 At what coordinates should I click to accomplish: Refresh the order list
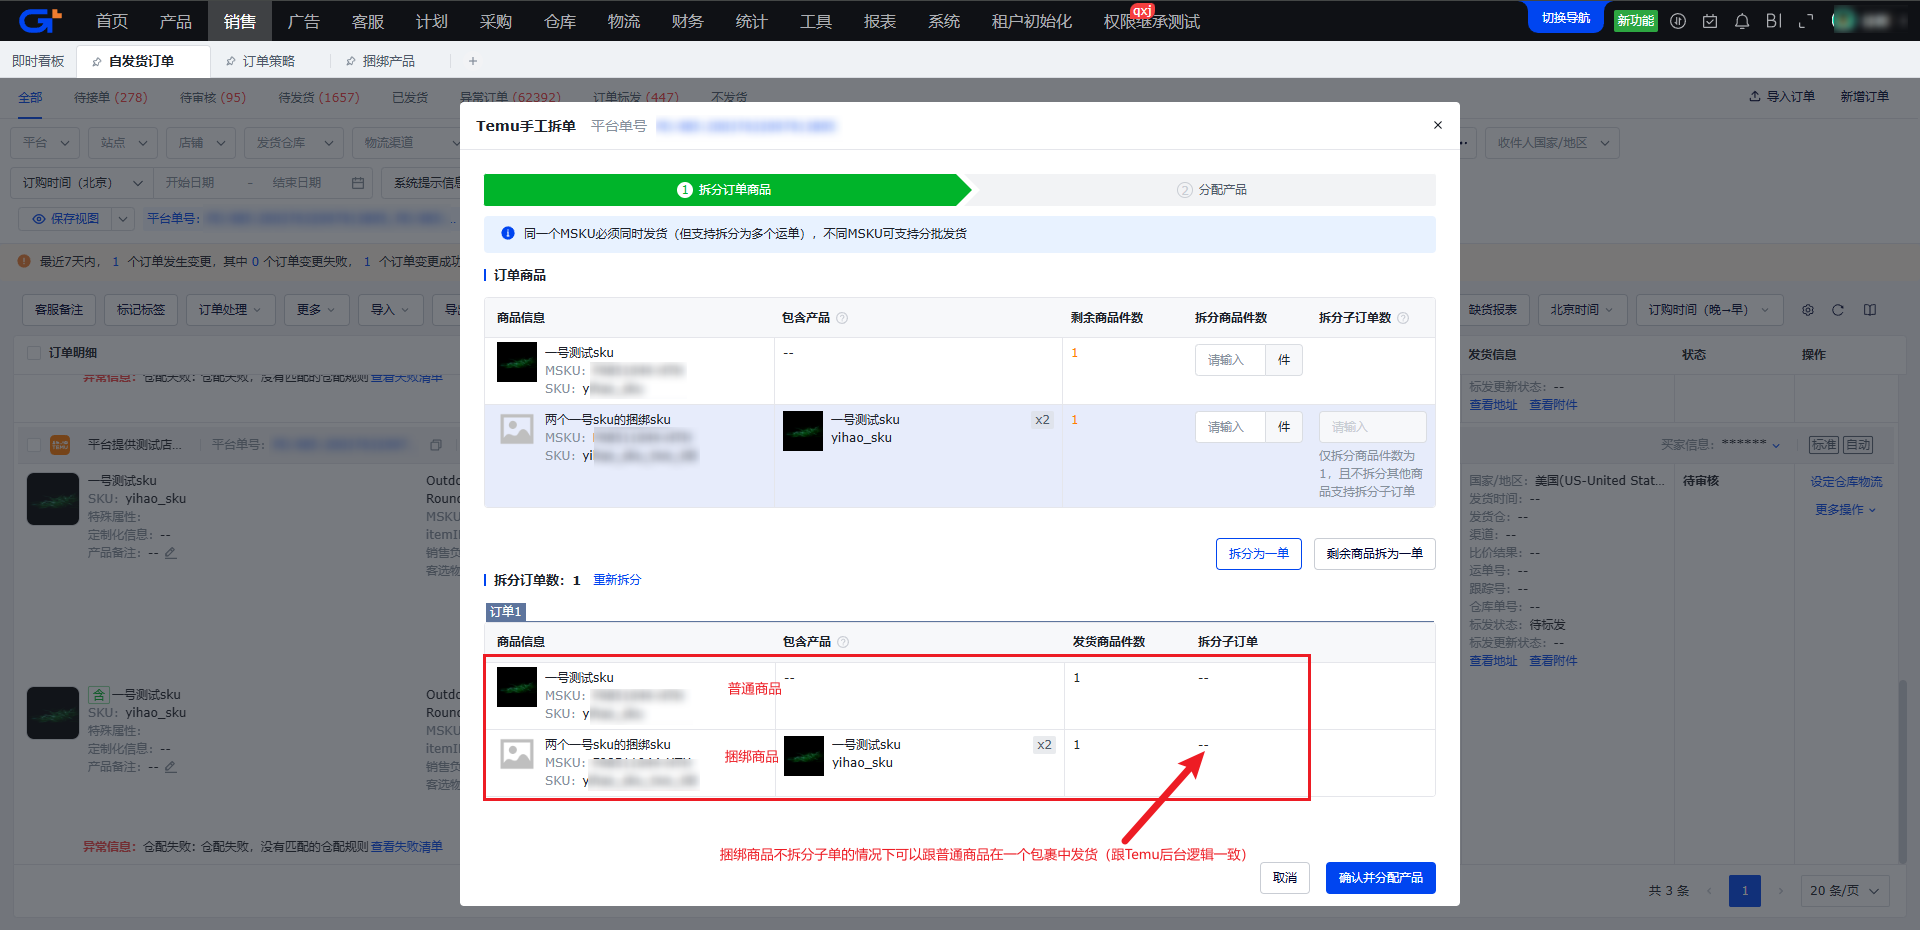point(1838,310)
